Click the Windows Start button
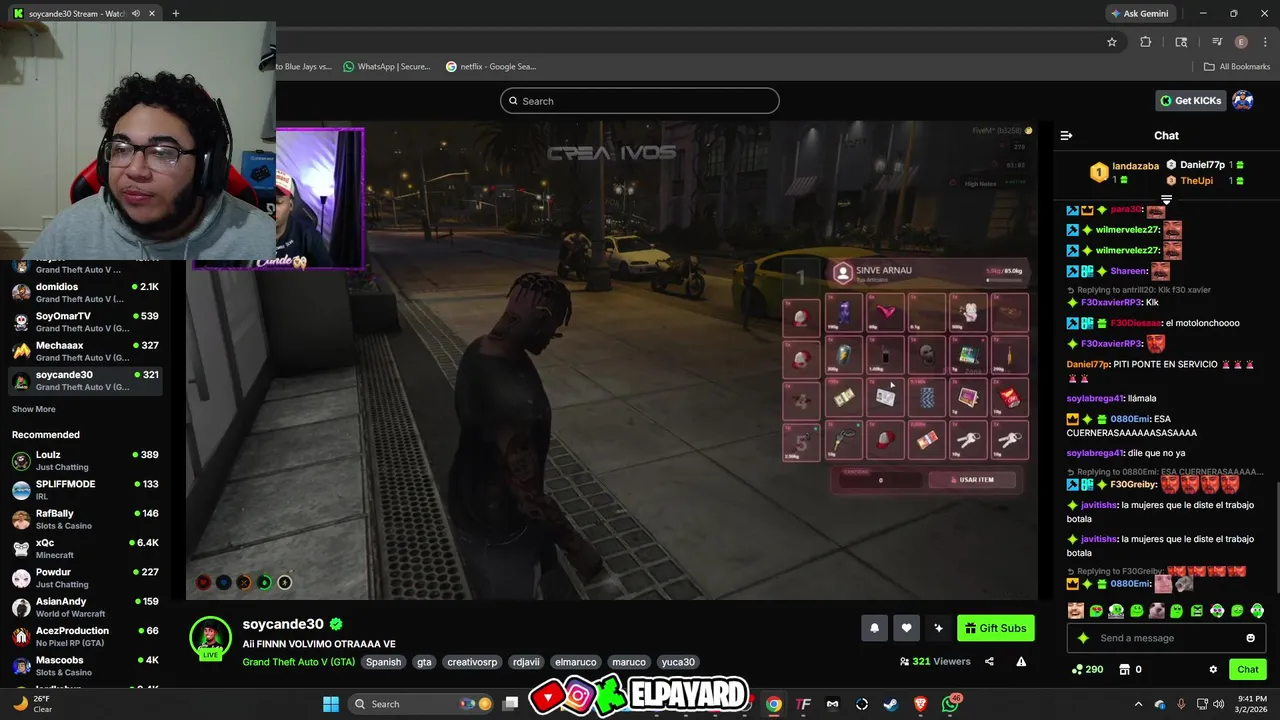This screenshot has width=1280, height=720. 331,704
